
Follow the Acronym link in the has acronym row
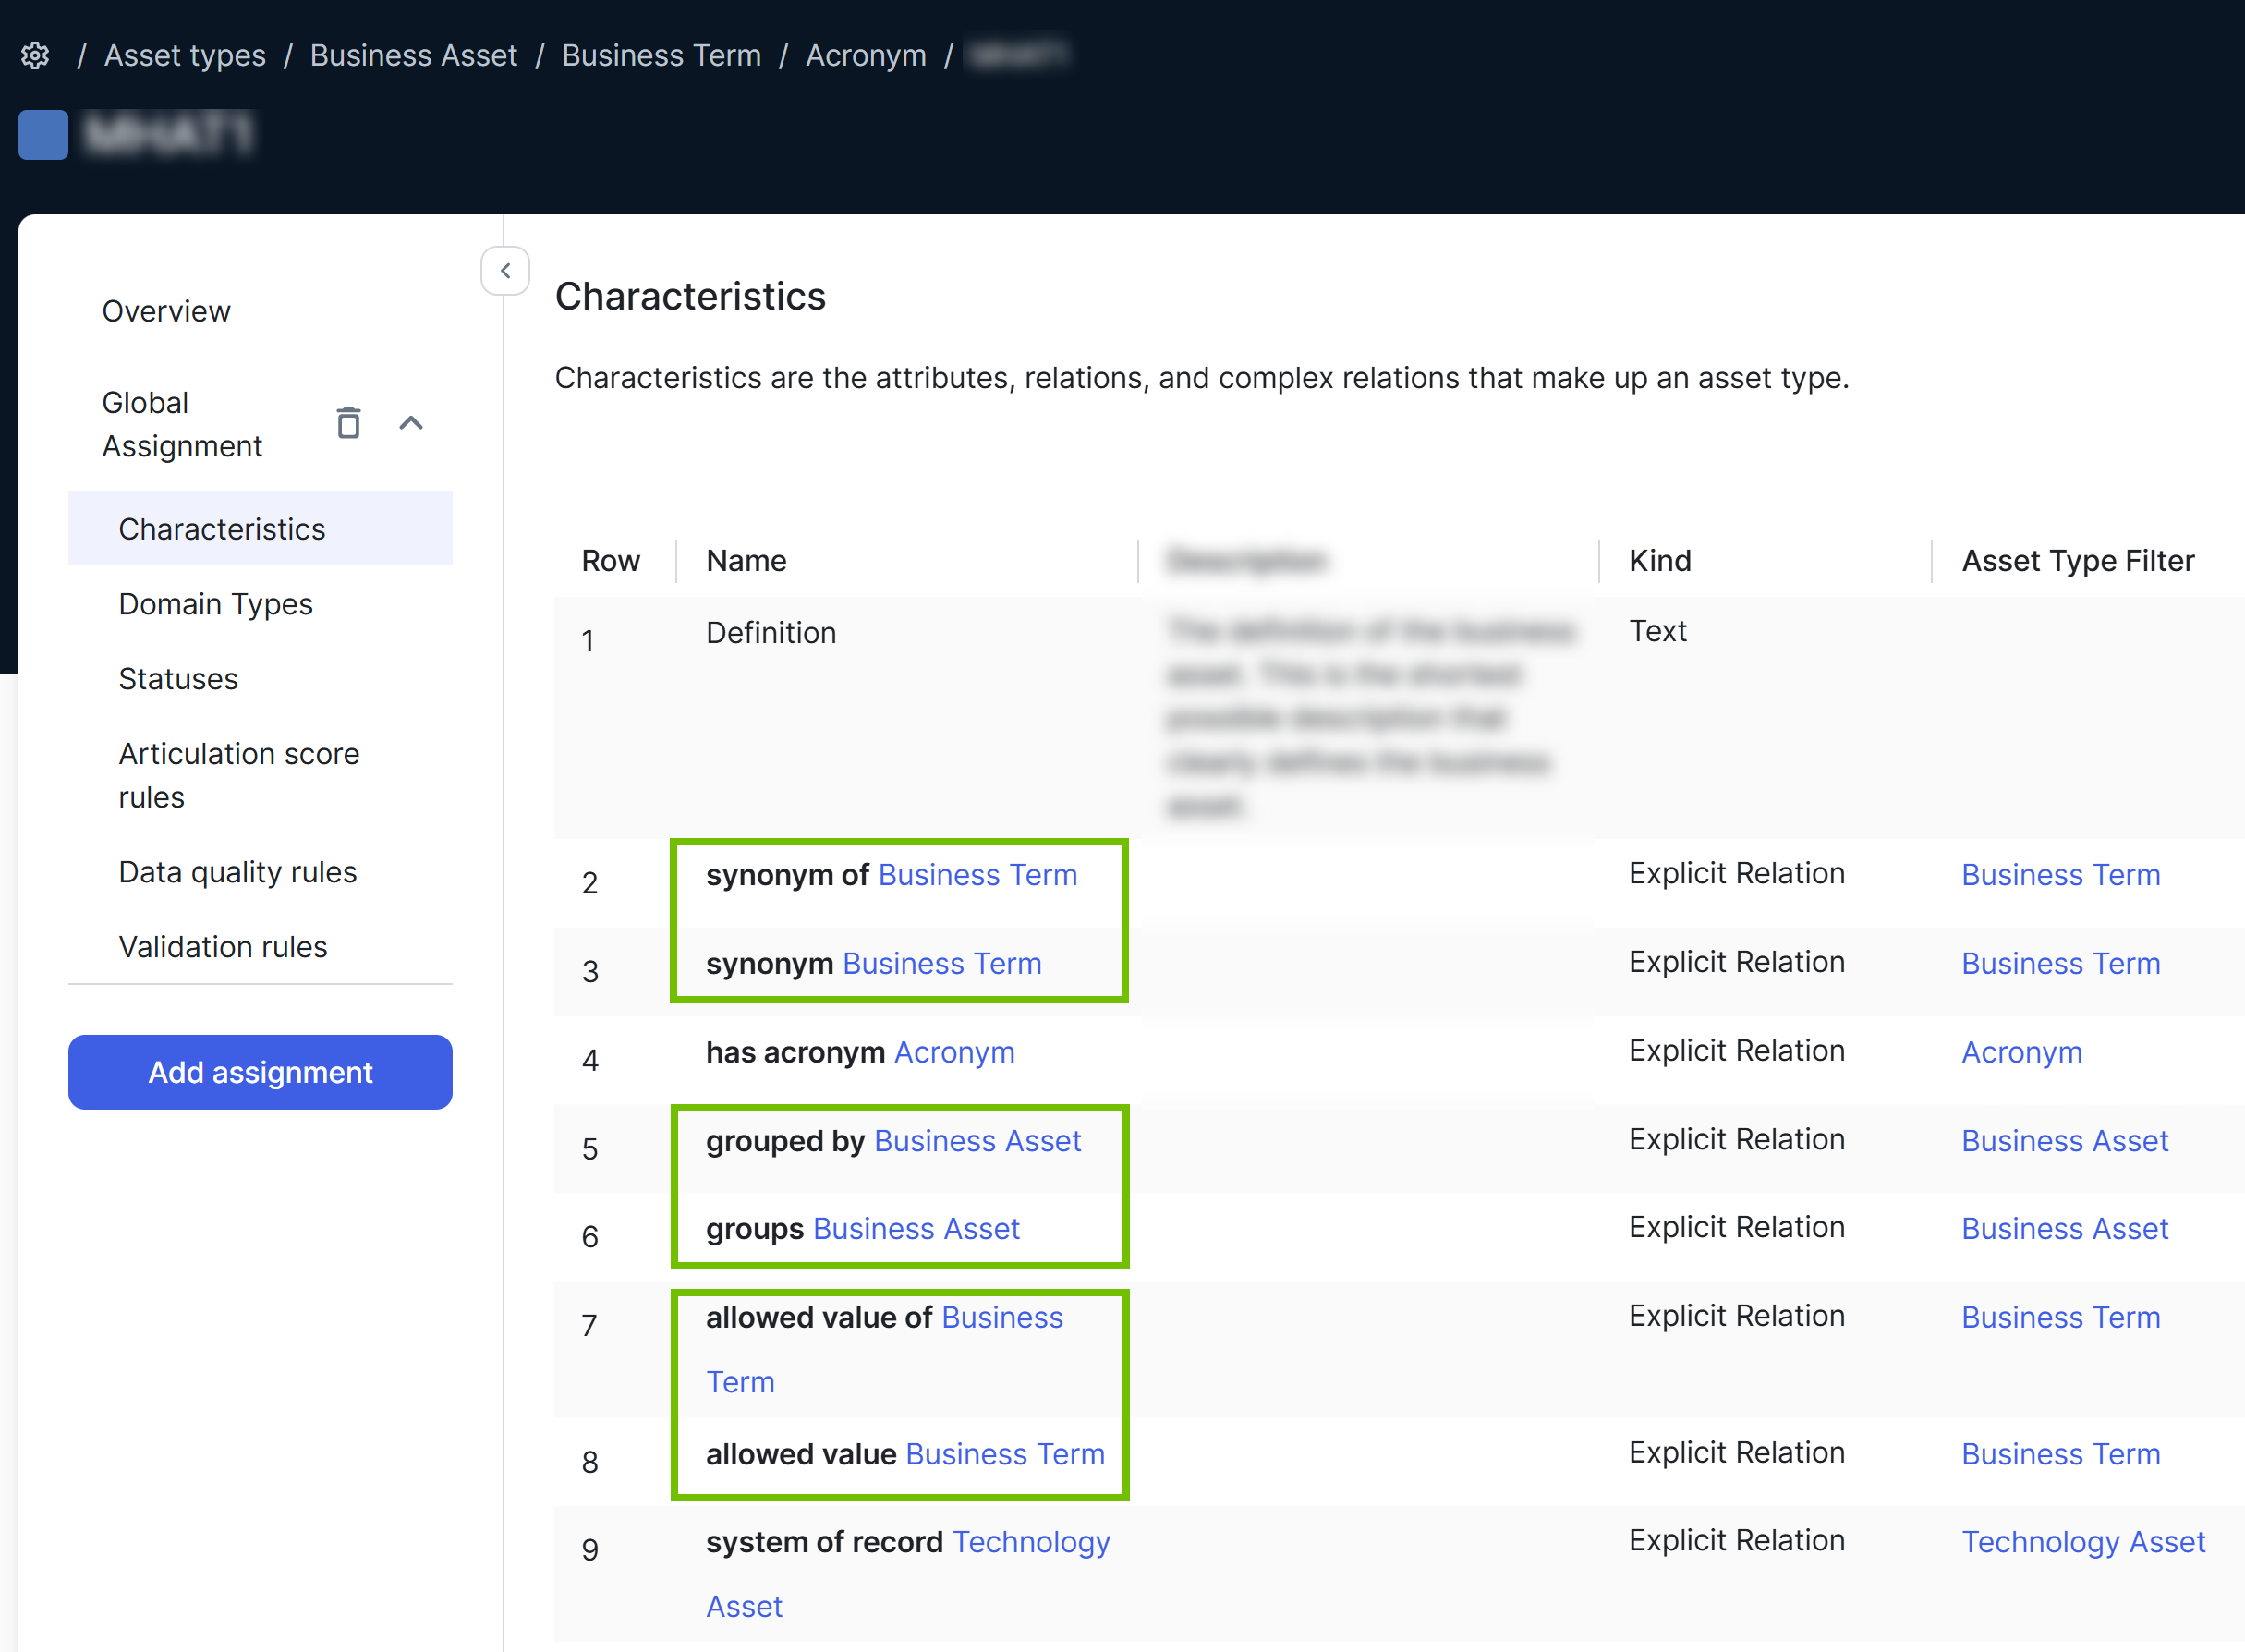(x=954, y=1051)
